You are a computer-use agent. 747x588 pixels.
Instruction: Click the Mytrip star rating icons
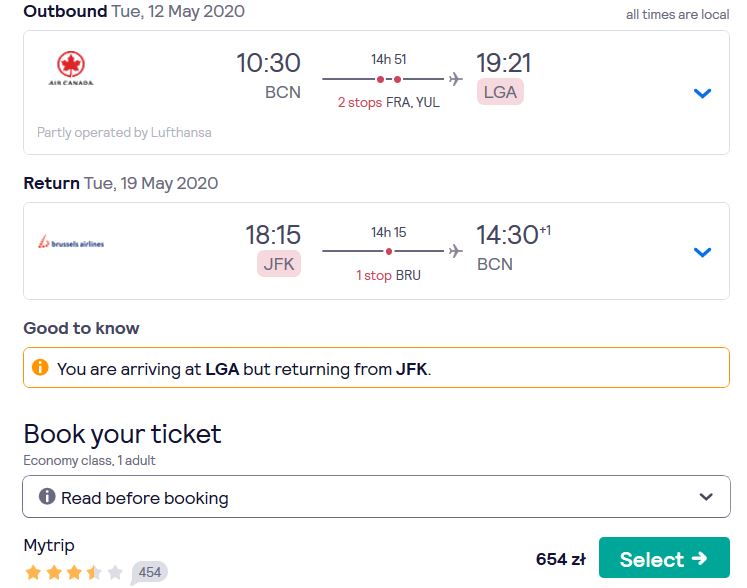(x=74, y=572)
